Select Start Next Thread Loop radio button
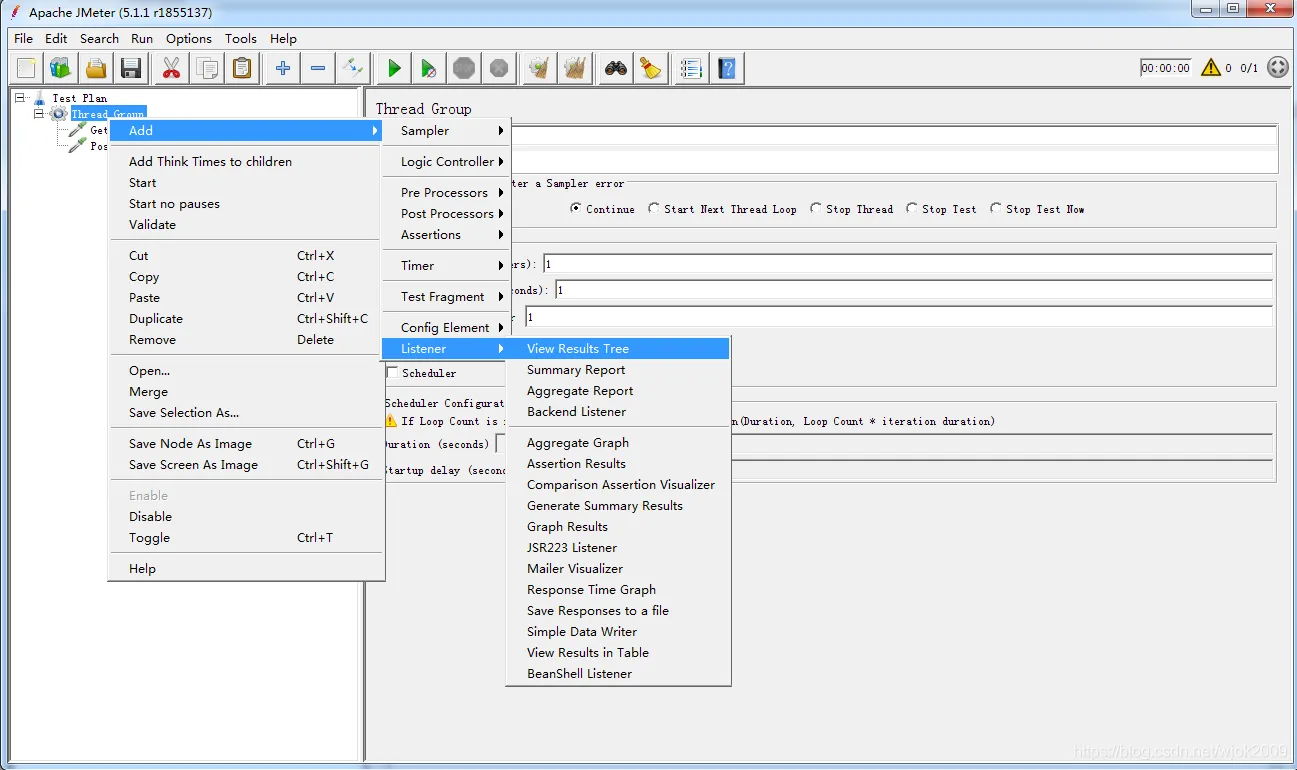Image resolution: width=1297 pixels, height=770 pixels. tap(722, 209)
